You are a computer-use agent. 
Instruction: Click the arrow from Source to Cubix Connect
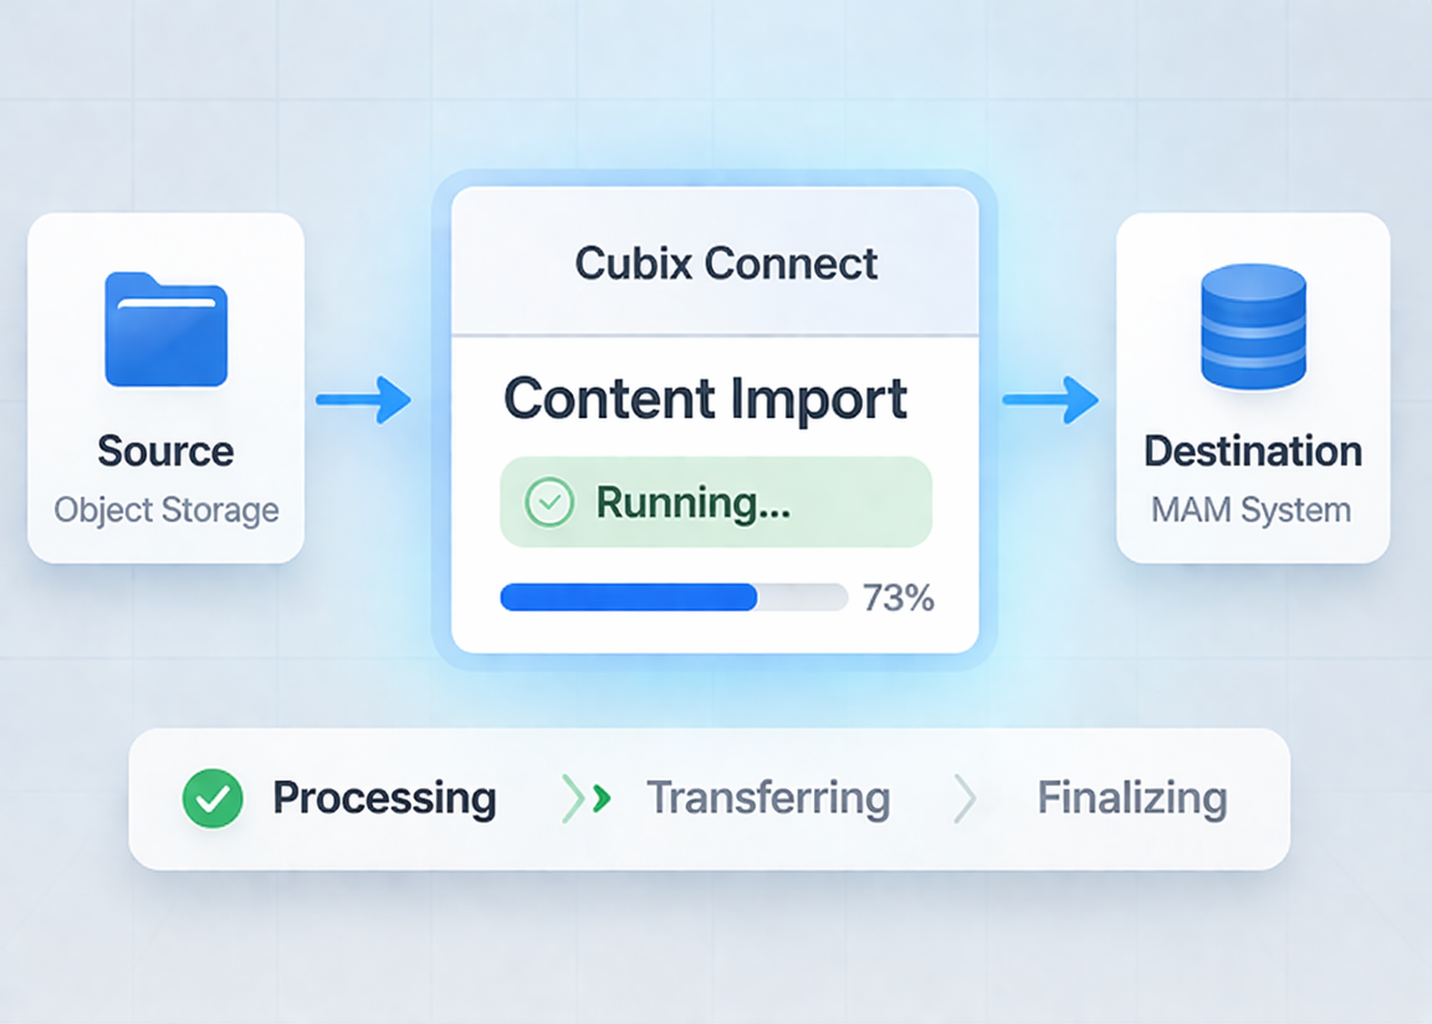tap(363, 400)
